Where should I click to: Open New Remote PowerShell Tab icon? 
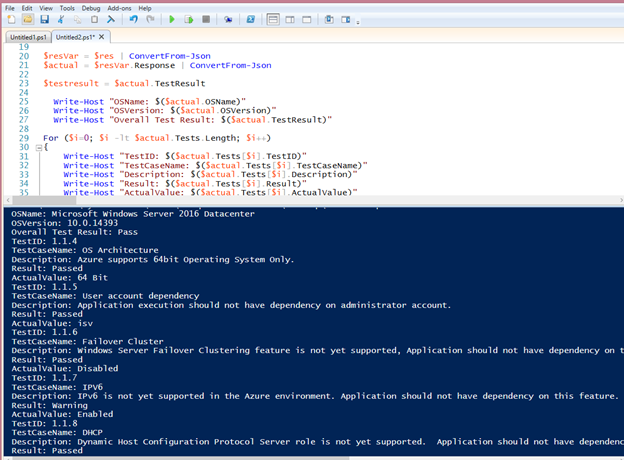point(228,19)
